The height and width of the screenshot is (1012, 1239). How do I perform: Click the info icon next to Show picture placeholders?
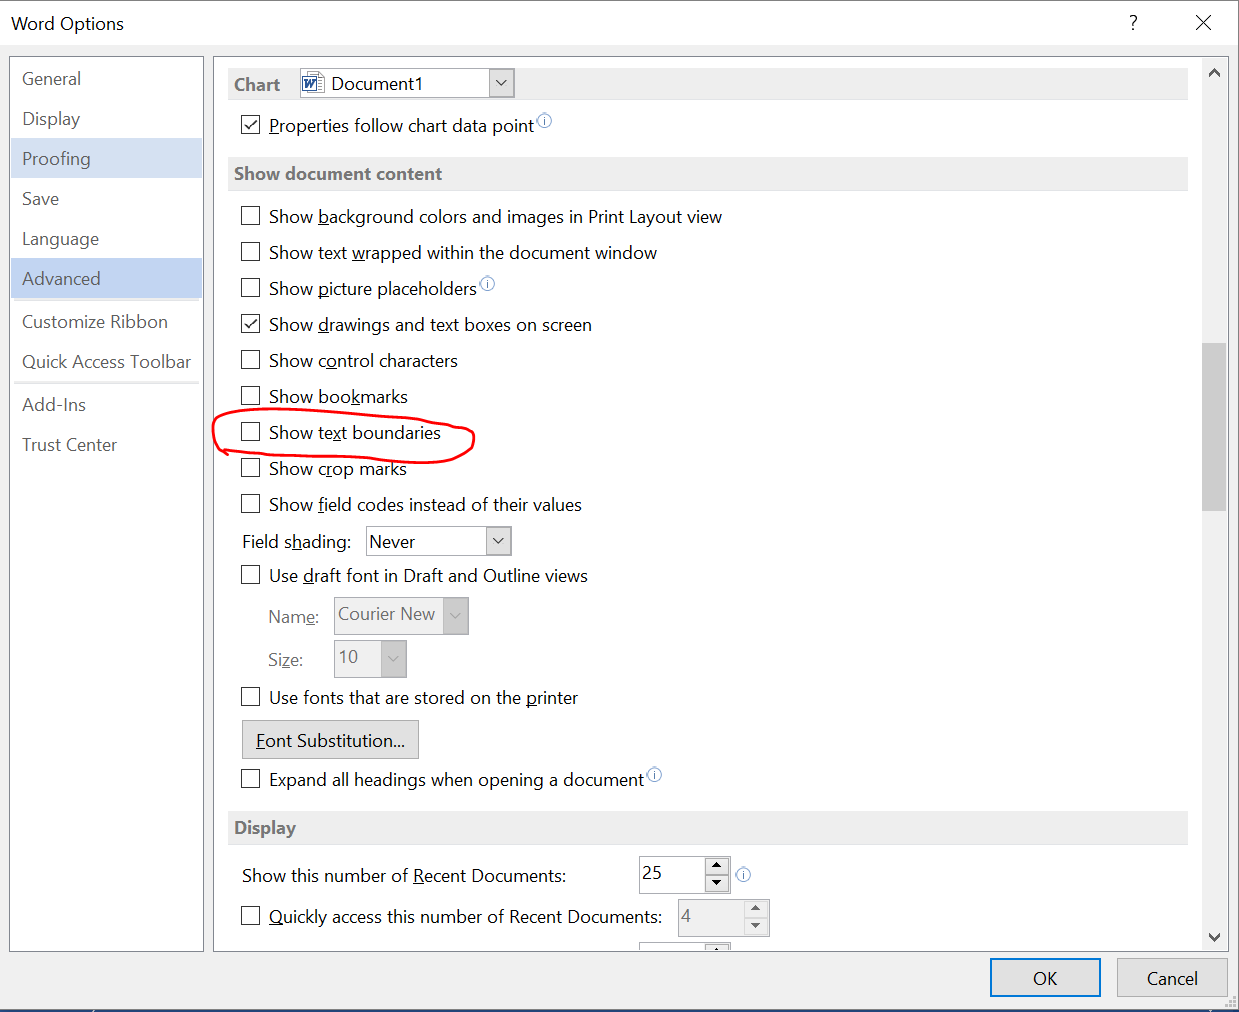(x=487, y=284)
